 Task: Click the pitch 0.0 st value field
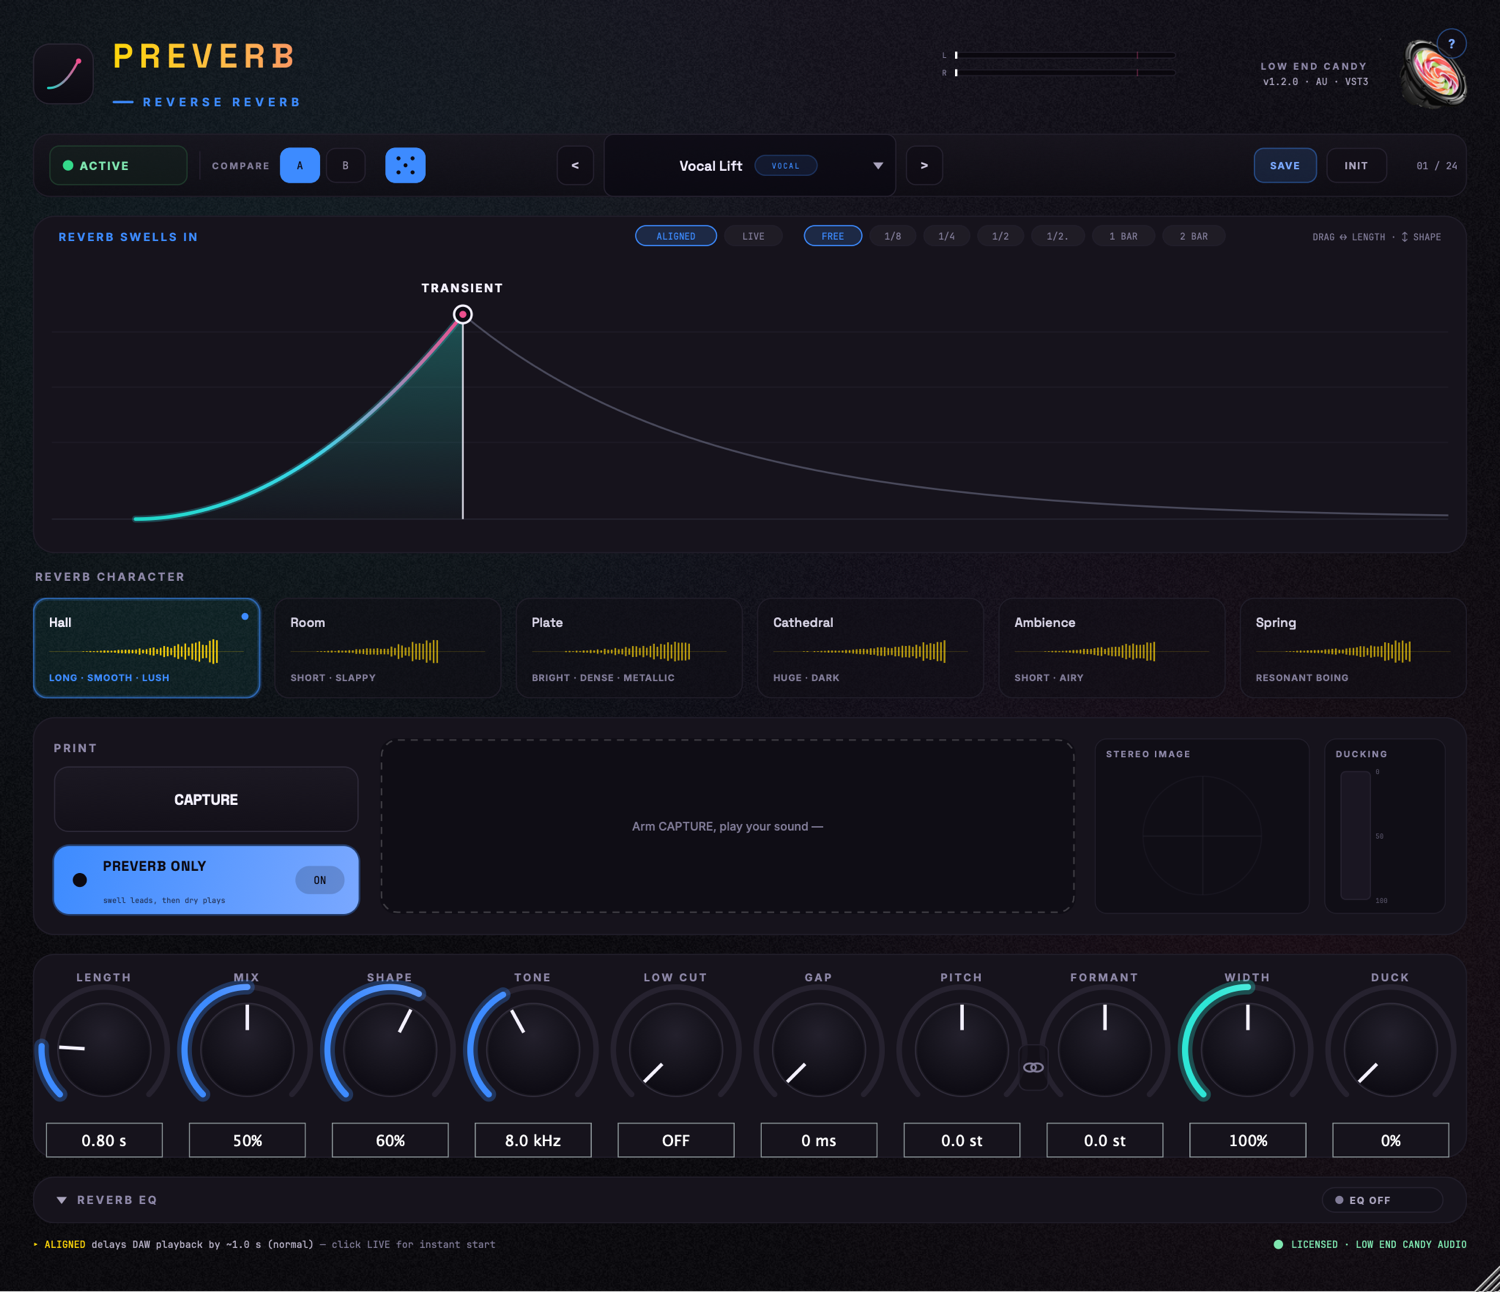tap(962, 1140)
